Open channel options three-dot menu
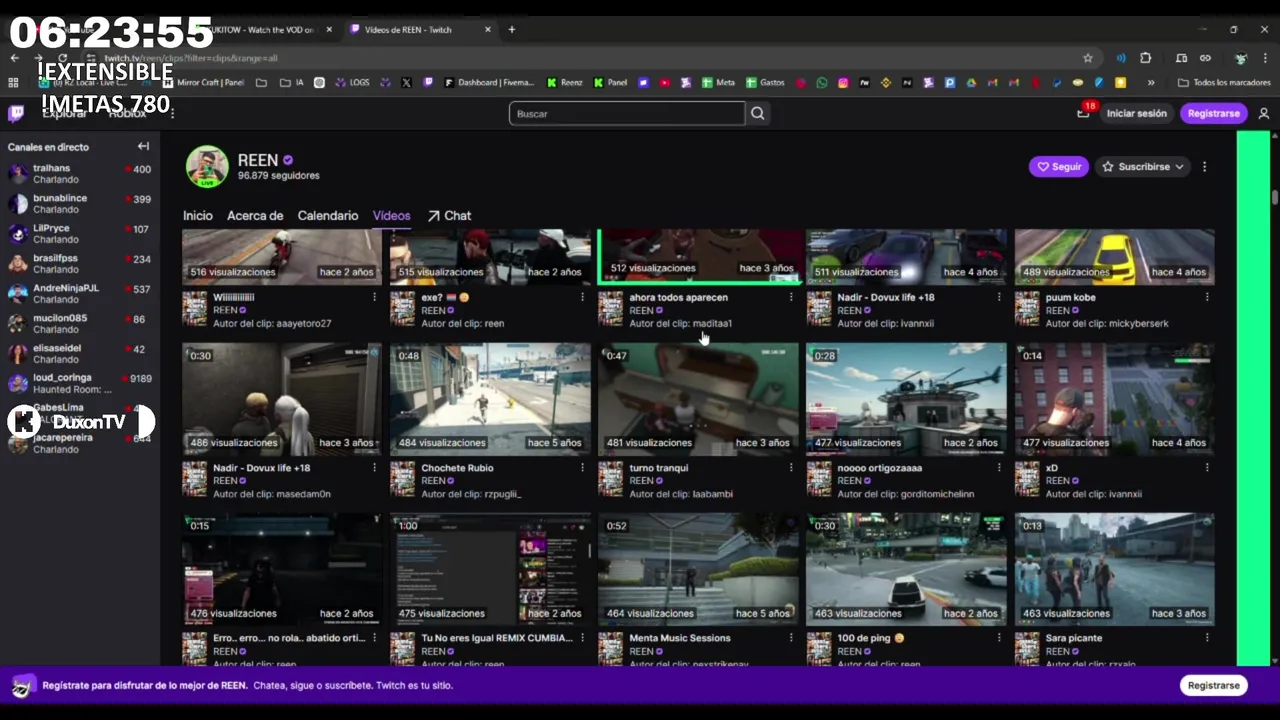1280x720 pixels. (x=1204, y=167)
